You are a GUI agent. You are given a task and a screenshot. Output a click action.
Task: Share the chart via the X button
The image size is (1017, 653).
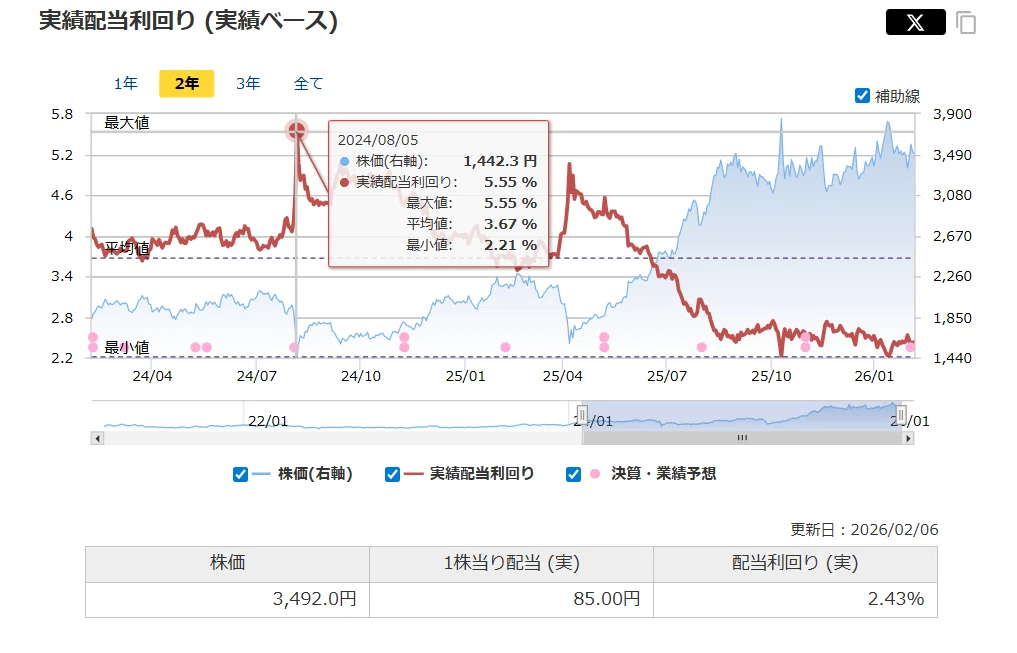pyautogui.click(x=915, y=23)
